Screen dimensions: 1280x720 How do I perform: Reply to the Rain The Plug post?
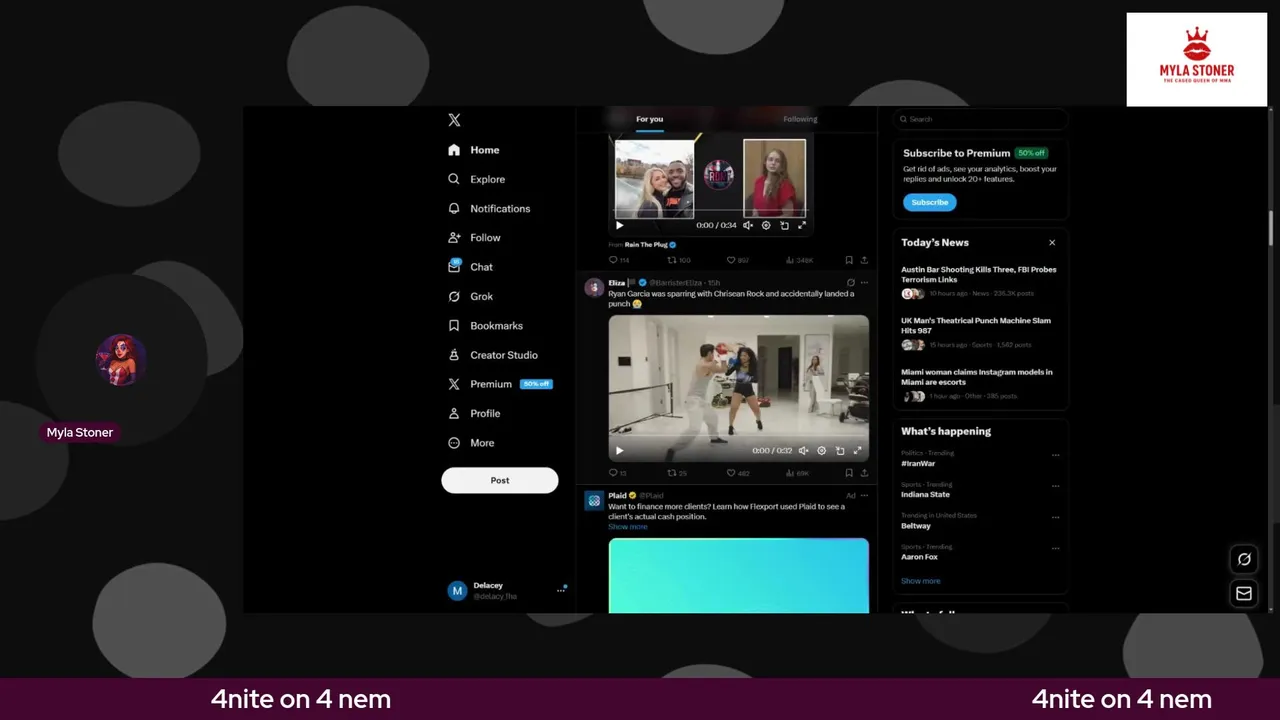[618, 260]
